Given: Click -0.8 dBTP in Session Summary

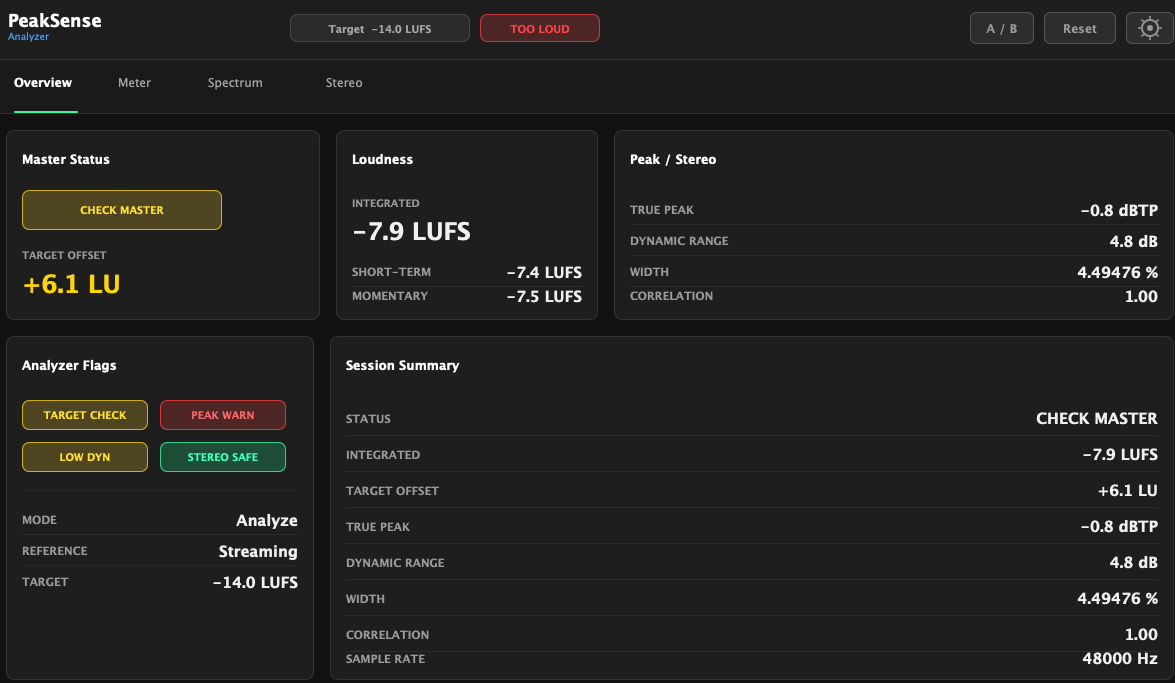Looking at the screenshot, I should [1119, 526].
